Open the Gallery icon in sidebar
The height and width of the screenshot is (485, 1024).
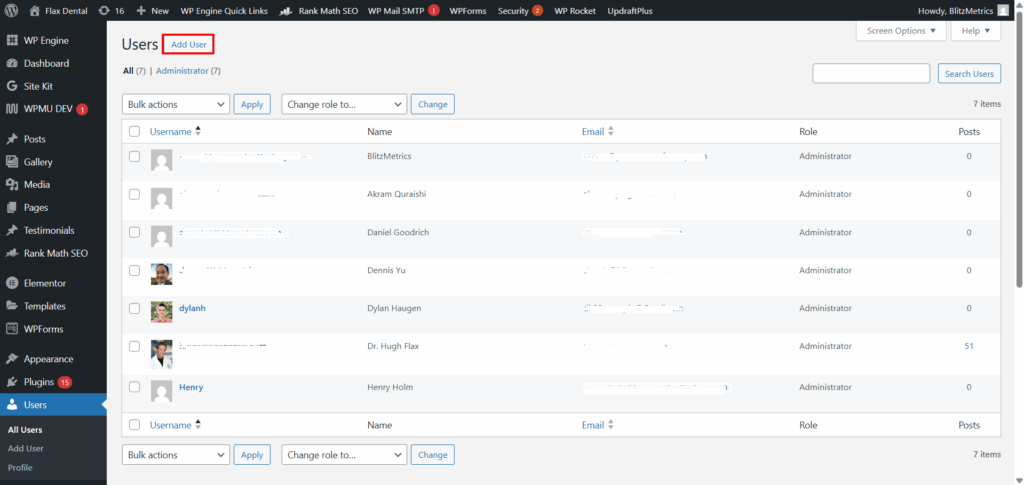point(12,162)
